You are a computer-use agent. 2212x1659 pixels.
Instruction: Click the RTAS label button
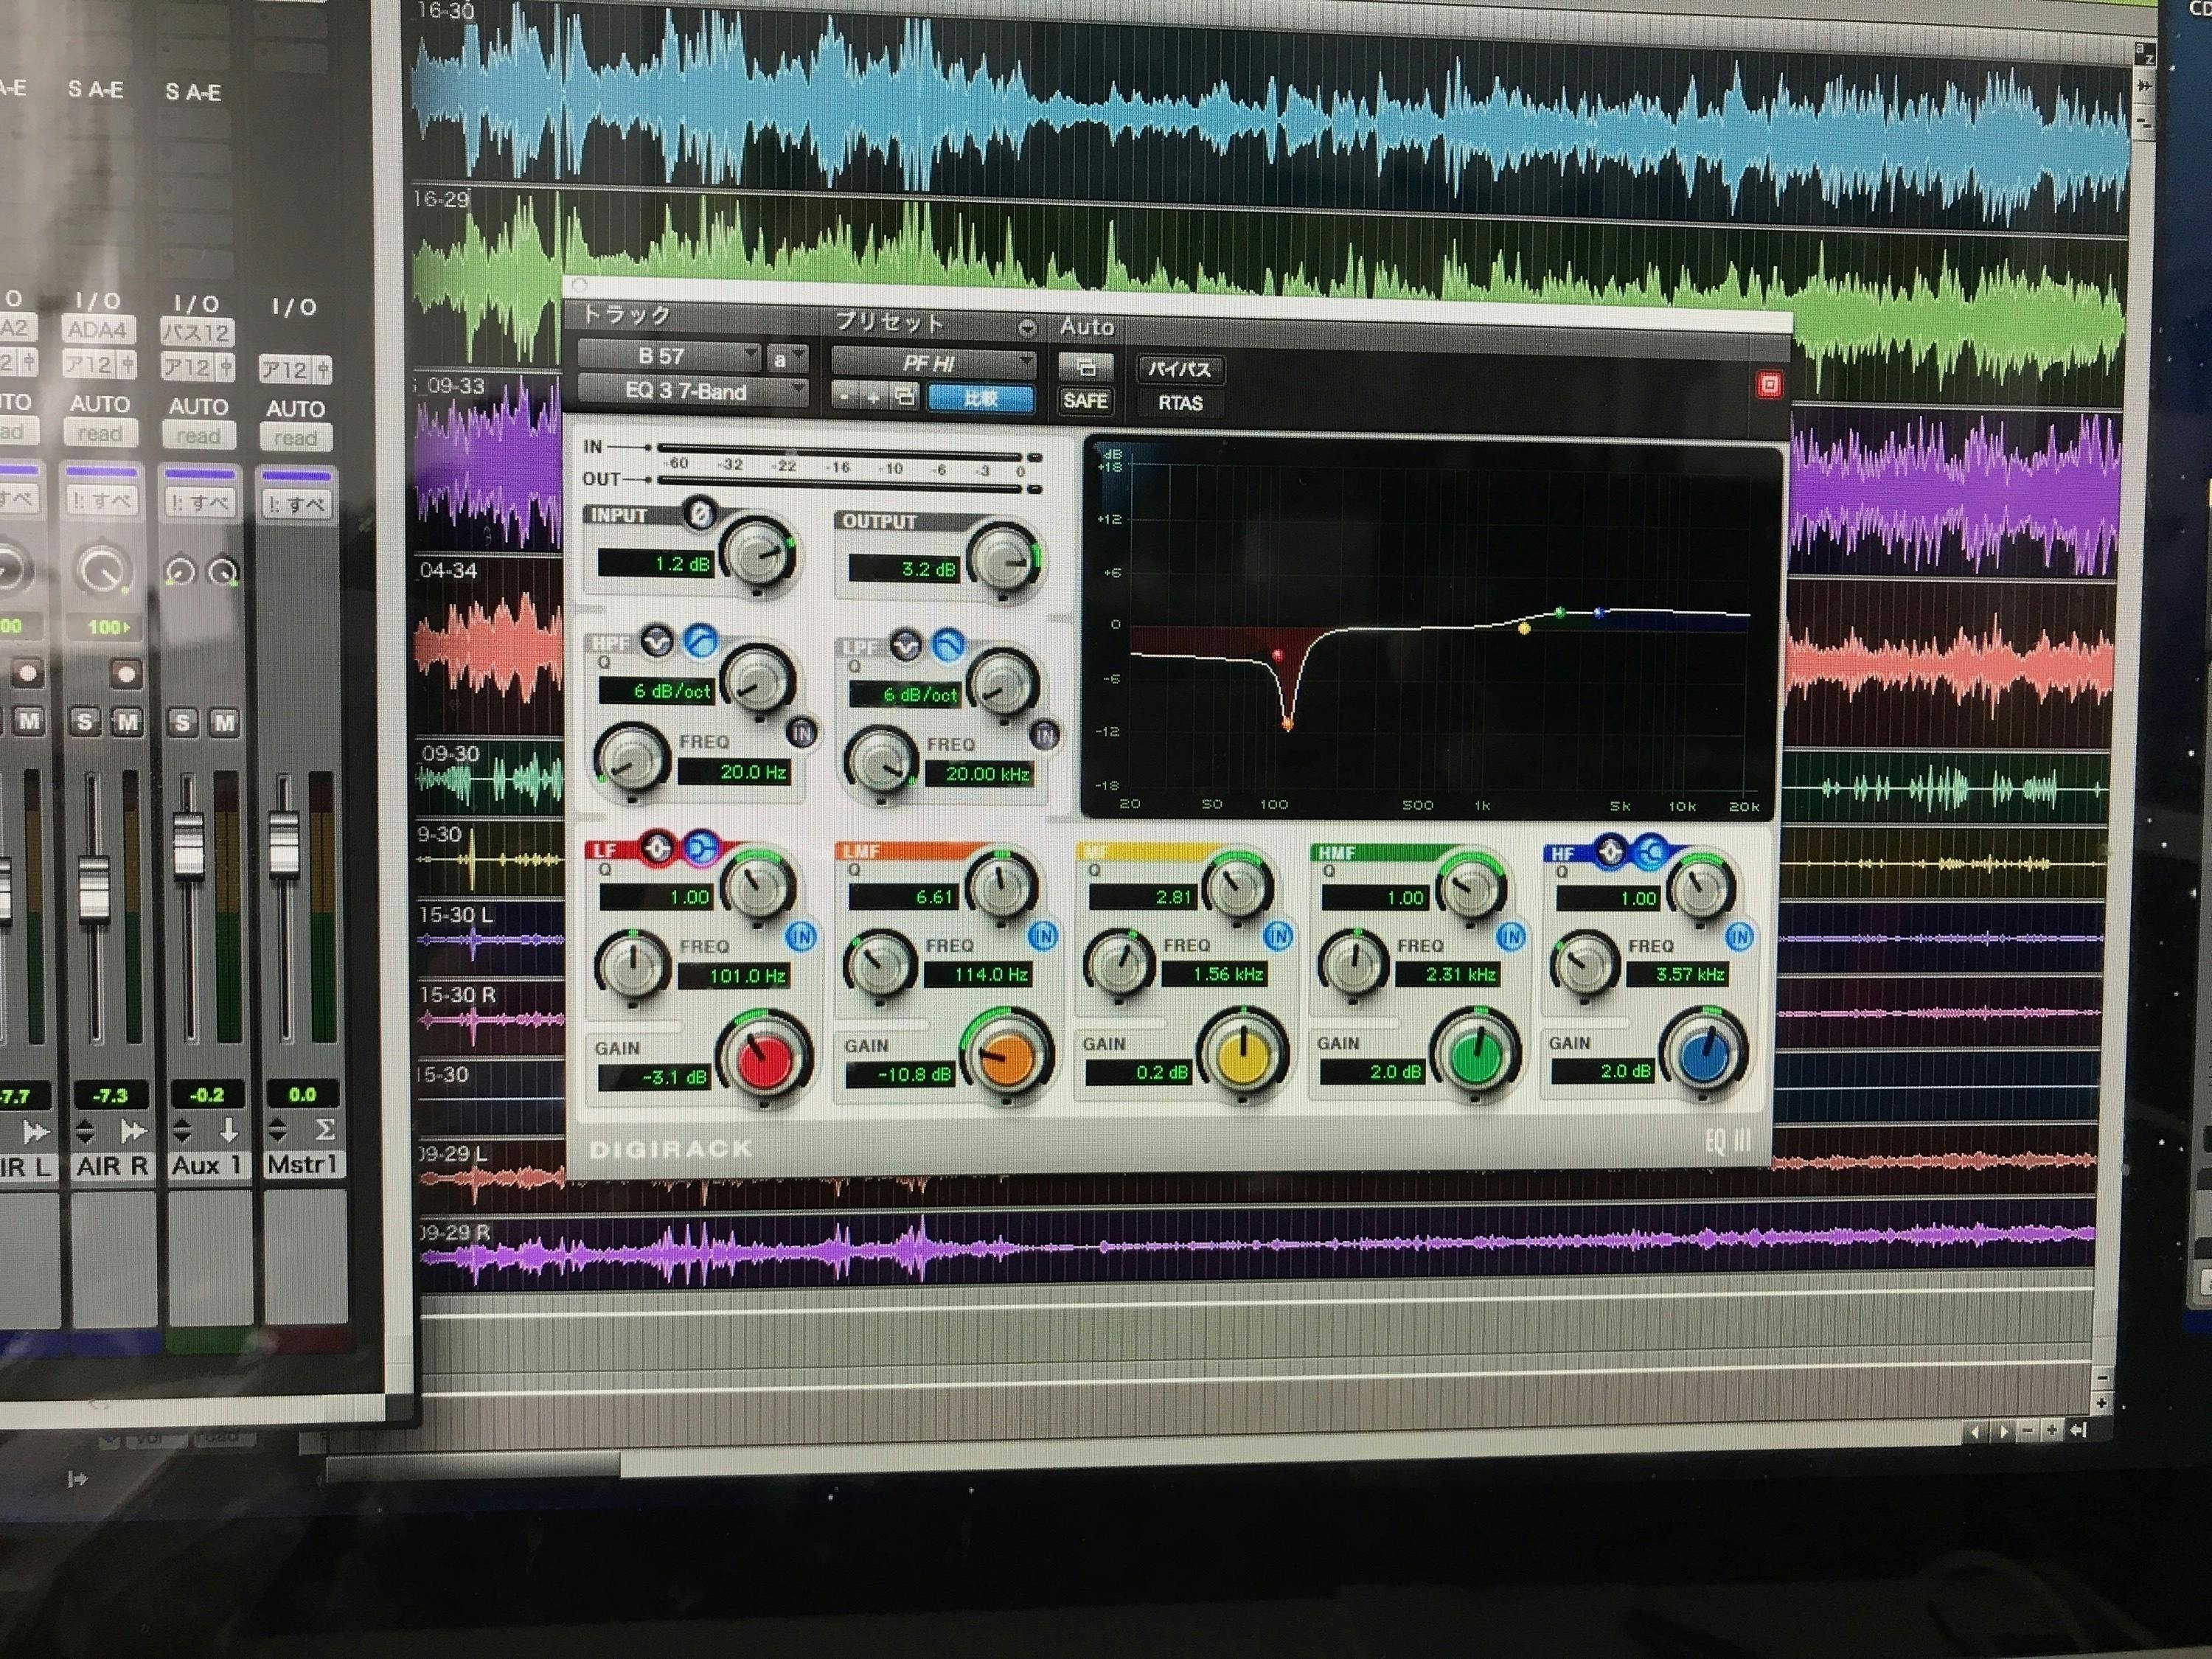(x=1180, y=403)
